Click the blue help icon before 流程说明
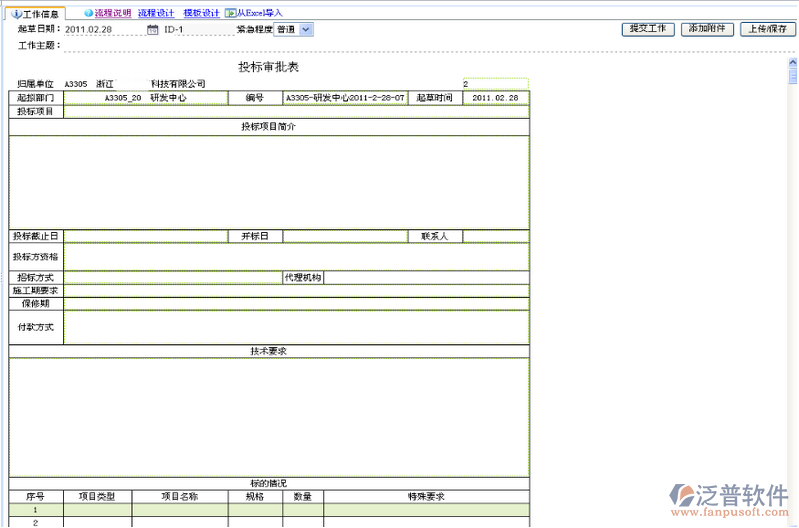The image size is (799, 528). [x=88, y=14]
